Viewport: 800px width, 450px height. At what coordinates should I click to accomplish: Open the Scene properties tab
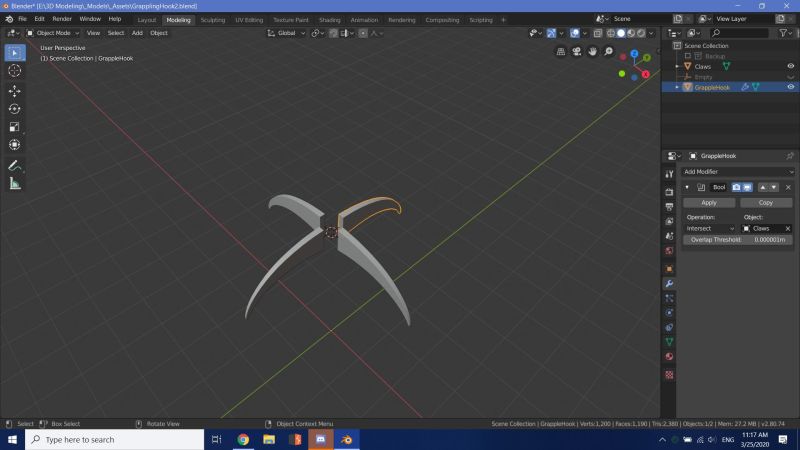[x=669, y=236]
